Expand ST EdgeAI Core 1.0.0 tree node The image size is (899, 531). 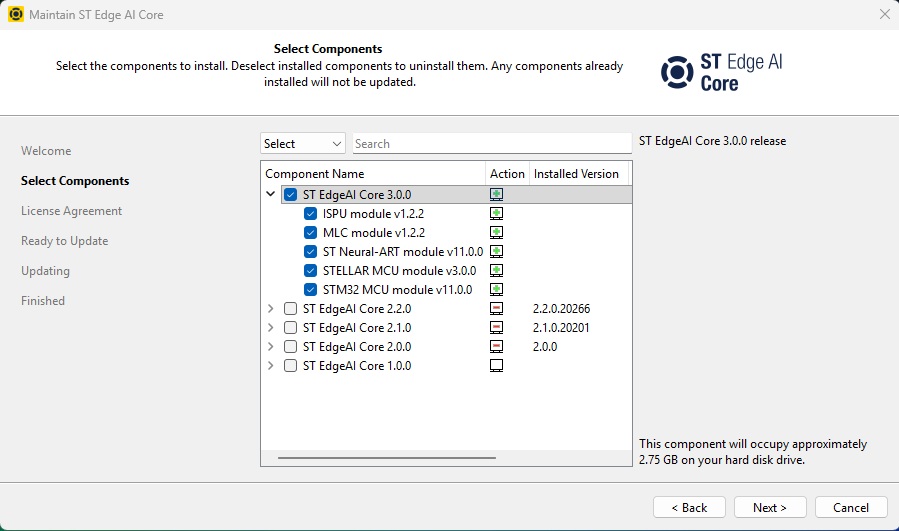pyautogui.click(x=271, y=365)
